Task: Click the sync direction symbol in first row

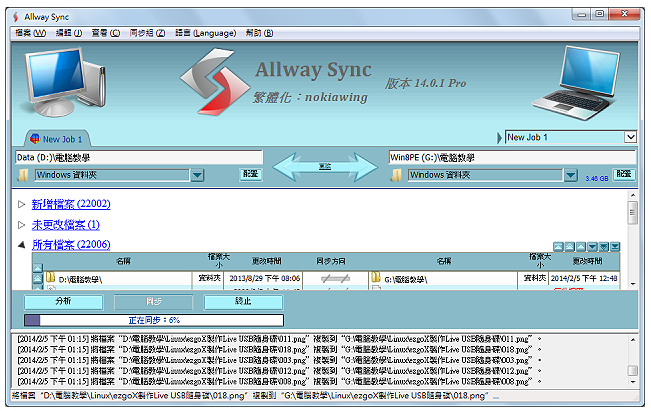Action: pos(335,279)
